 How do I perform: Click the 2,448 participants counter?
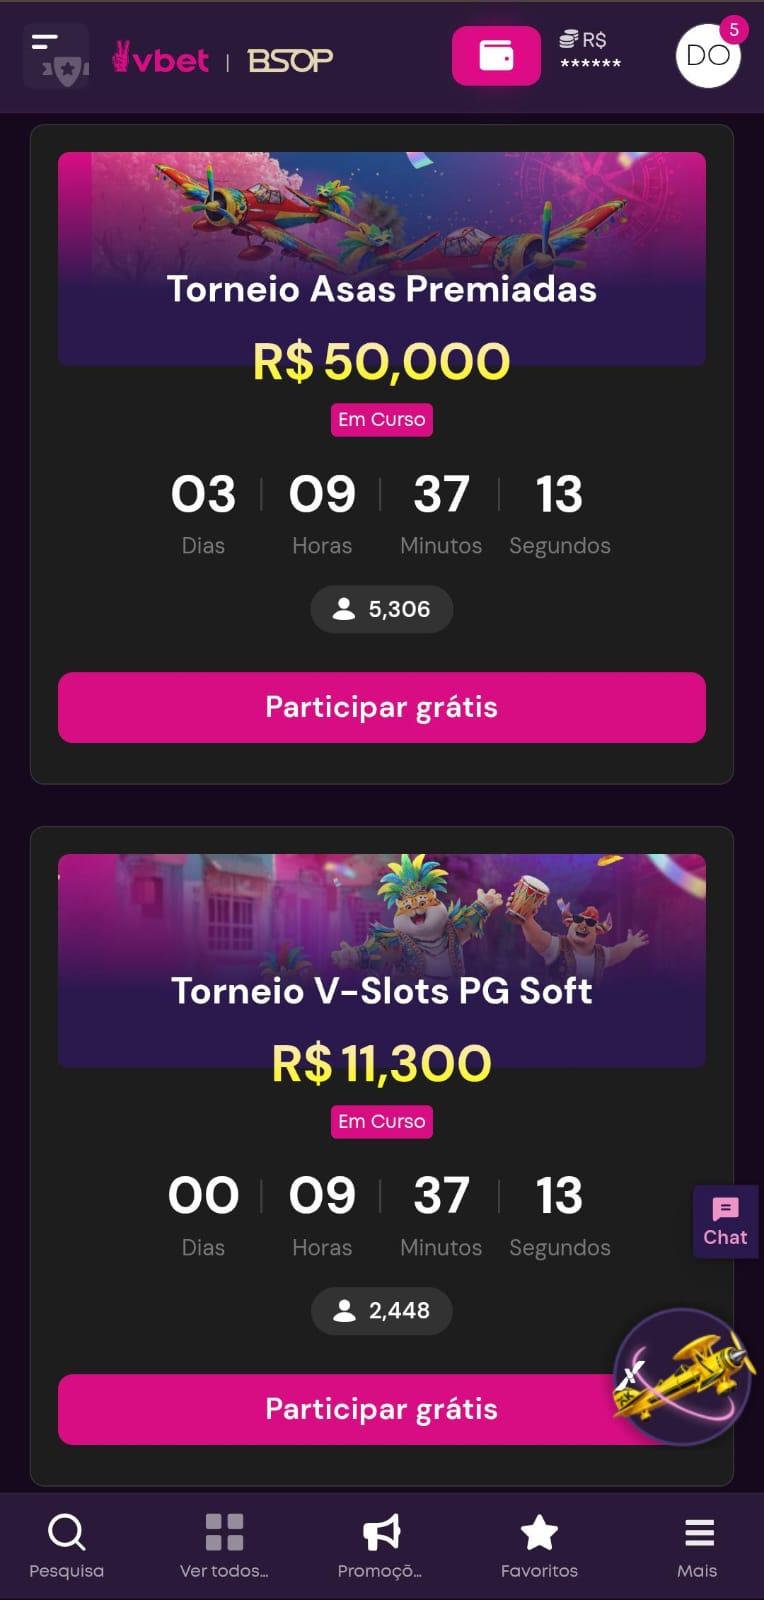382,1311
